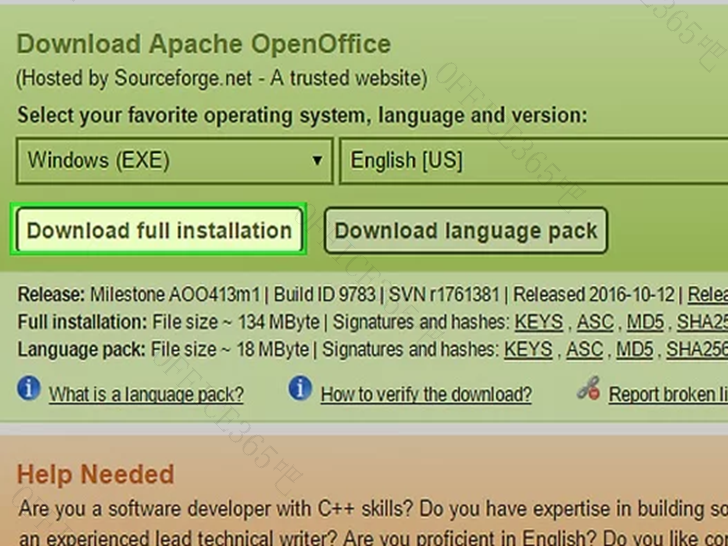The width and height of the screenshot is (728, 546).
Task: Click info icon beside 'What is a language pack?'
Action: [x=29, y=388]
